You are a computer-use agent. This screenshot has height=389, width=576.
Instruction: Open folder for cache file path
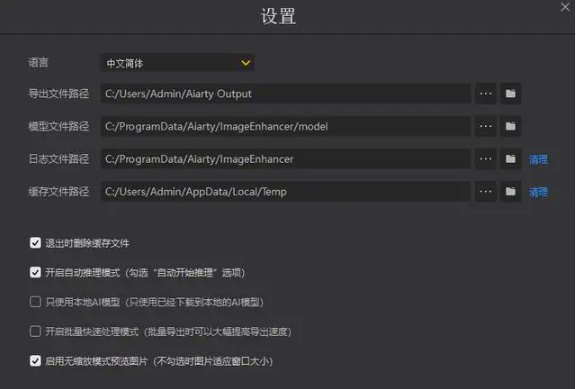coord(511,192)
